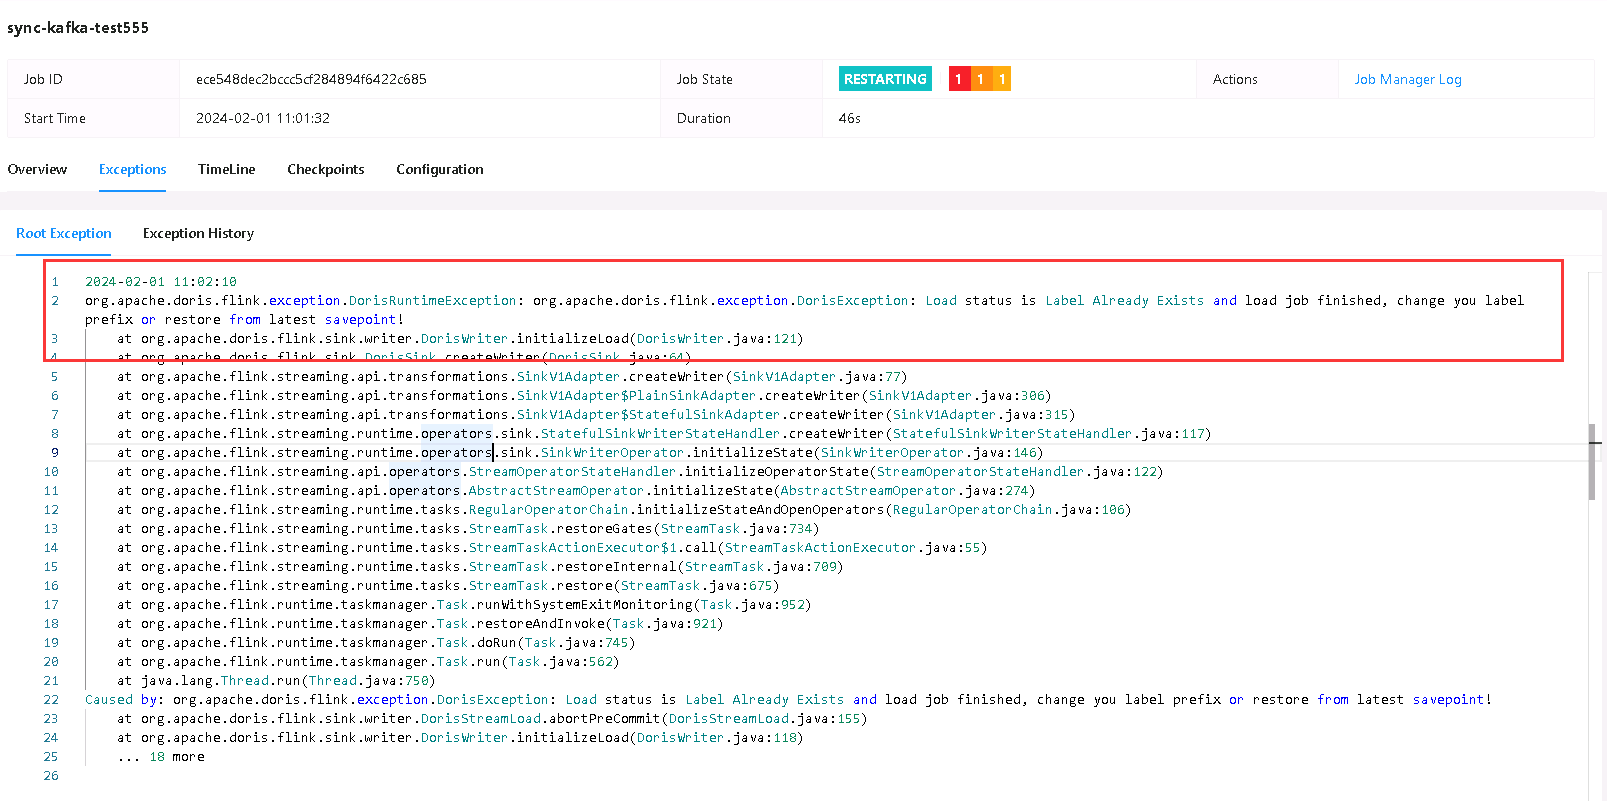This screenshot has height=801, width=1607.
Task: Click java.lang.Thread.run line 750
Action: 276,681
